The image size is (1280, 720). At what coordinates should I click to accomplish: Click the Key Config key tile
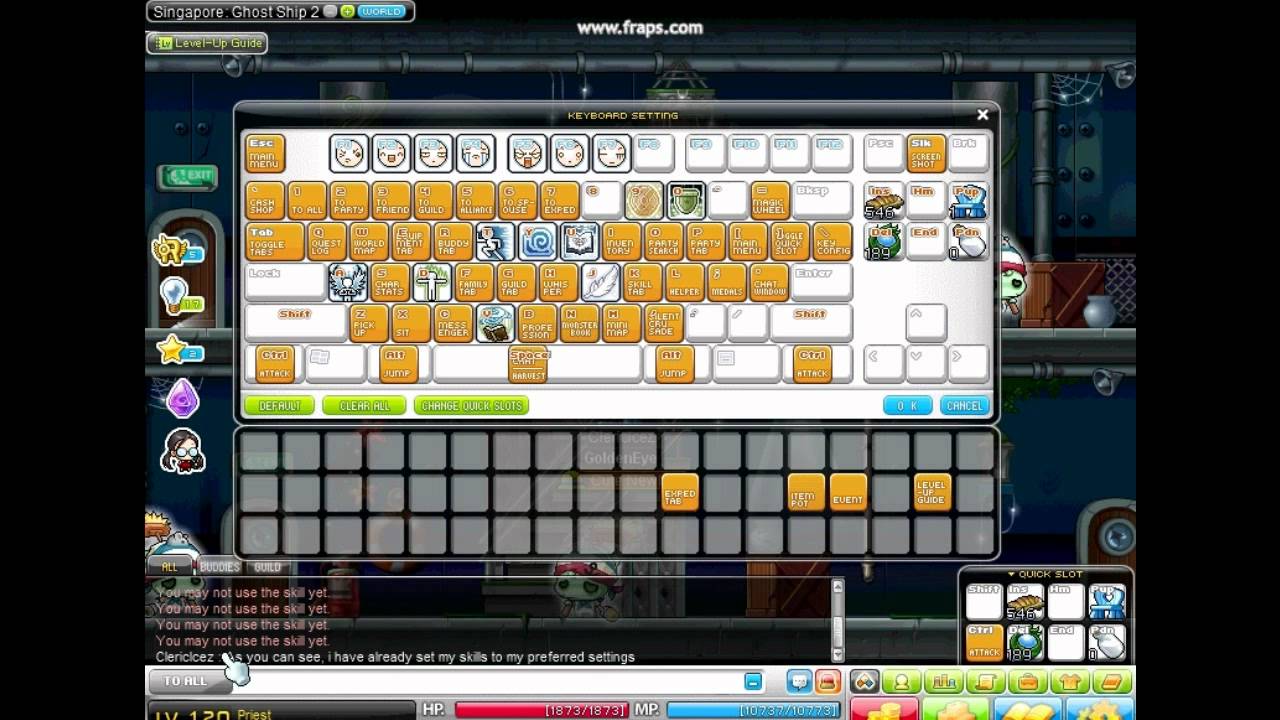832,241
